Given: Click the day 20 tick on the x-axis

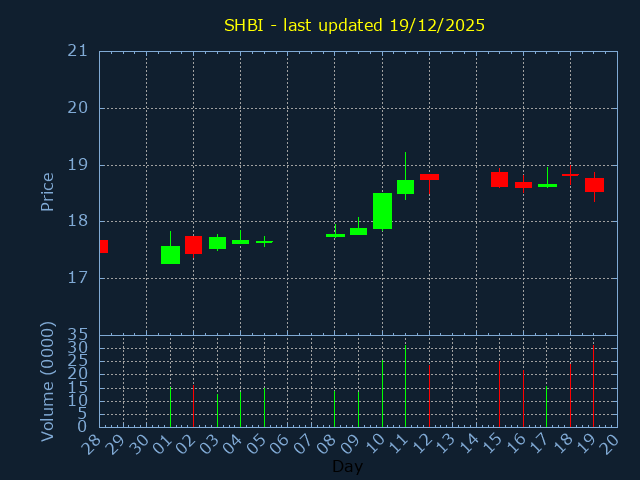Looking at the screenshot, I should tap(609, 443).
